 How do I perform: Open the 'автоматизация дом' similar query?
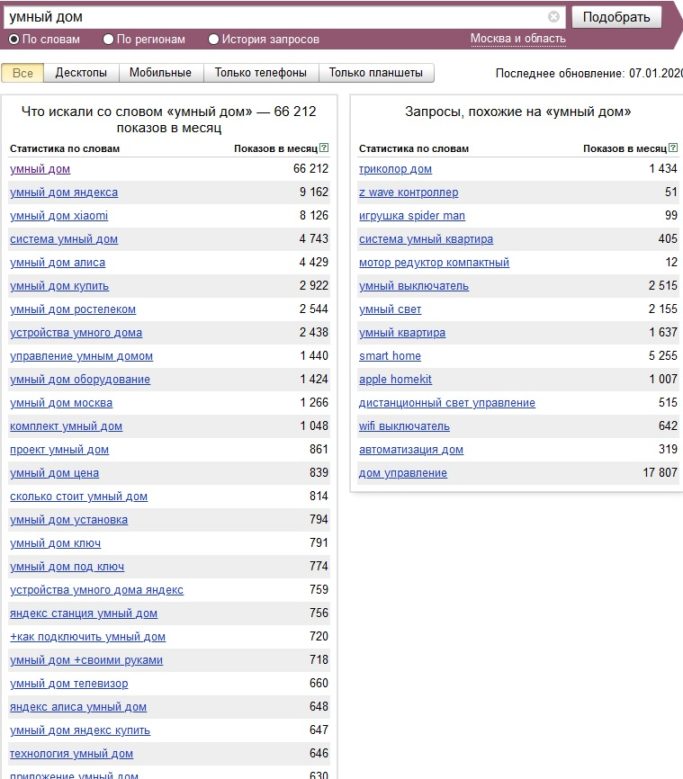[x=411, y=450]
